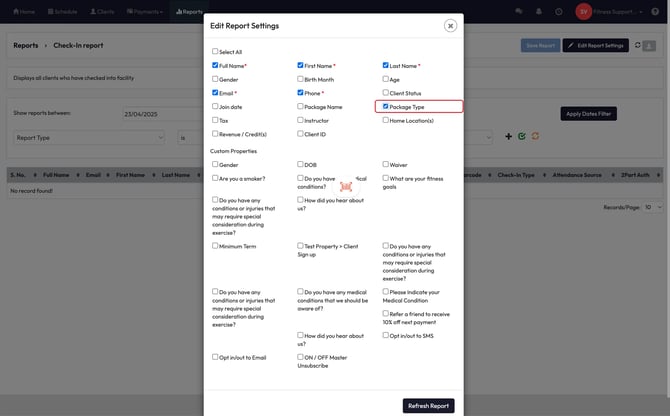The height and width of the screenshot is (416, 670).
Task: Click the plus icon to add filter
Action: pyautogui.click(x=508, y=136)
